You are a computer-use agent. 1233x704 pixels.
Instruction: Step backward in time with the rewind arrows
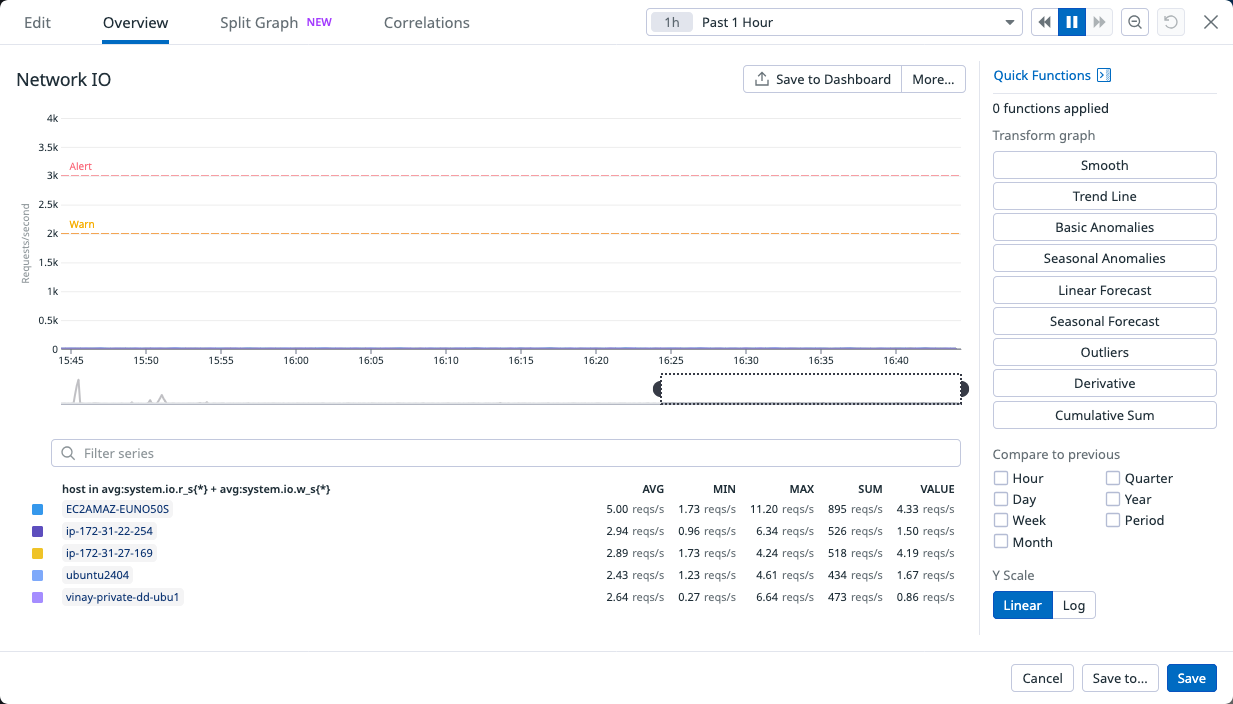click(x=1043, y=21)
